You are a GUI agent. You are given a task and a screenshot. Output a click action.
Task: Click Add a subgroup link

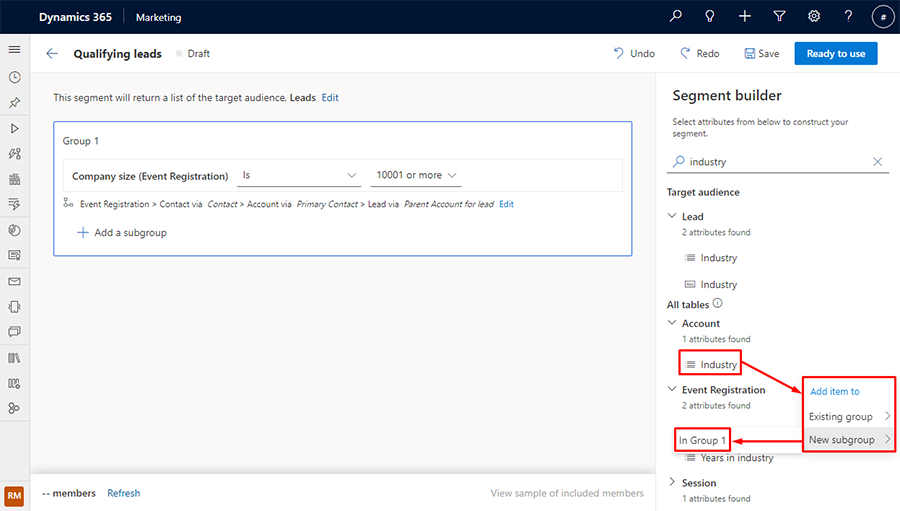click(x=122, y=232)
